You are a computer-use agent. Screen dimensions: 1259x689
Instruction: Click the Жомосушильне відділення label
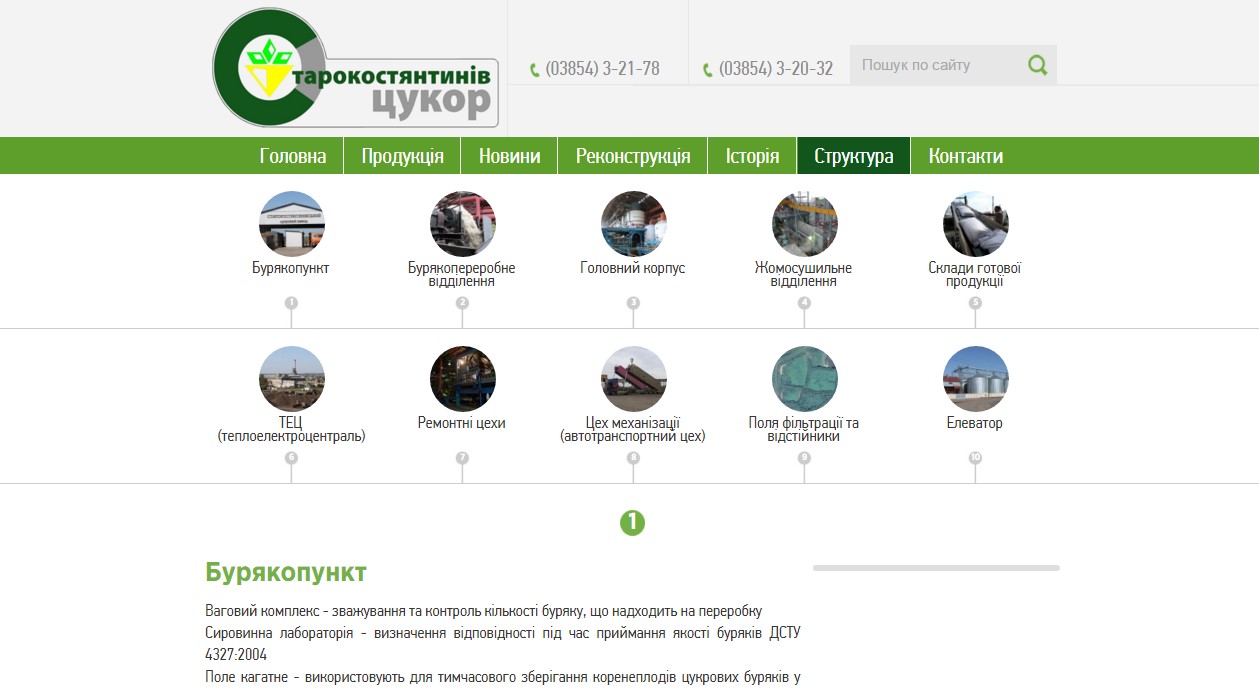tap(804, 274)
